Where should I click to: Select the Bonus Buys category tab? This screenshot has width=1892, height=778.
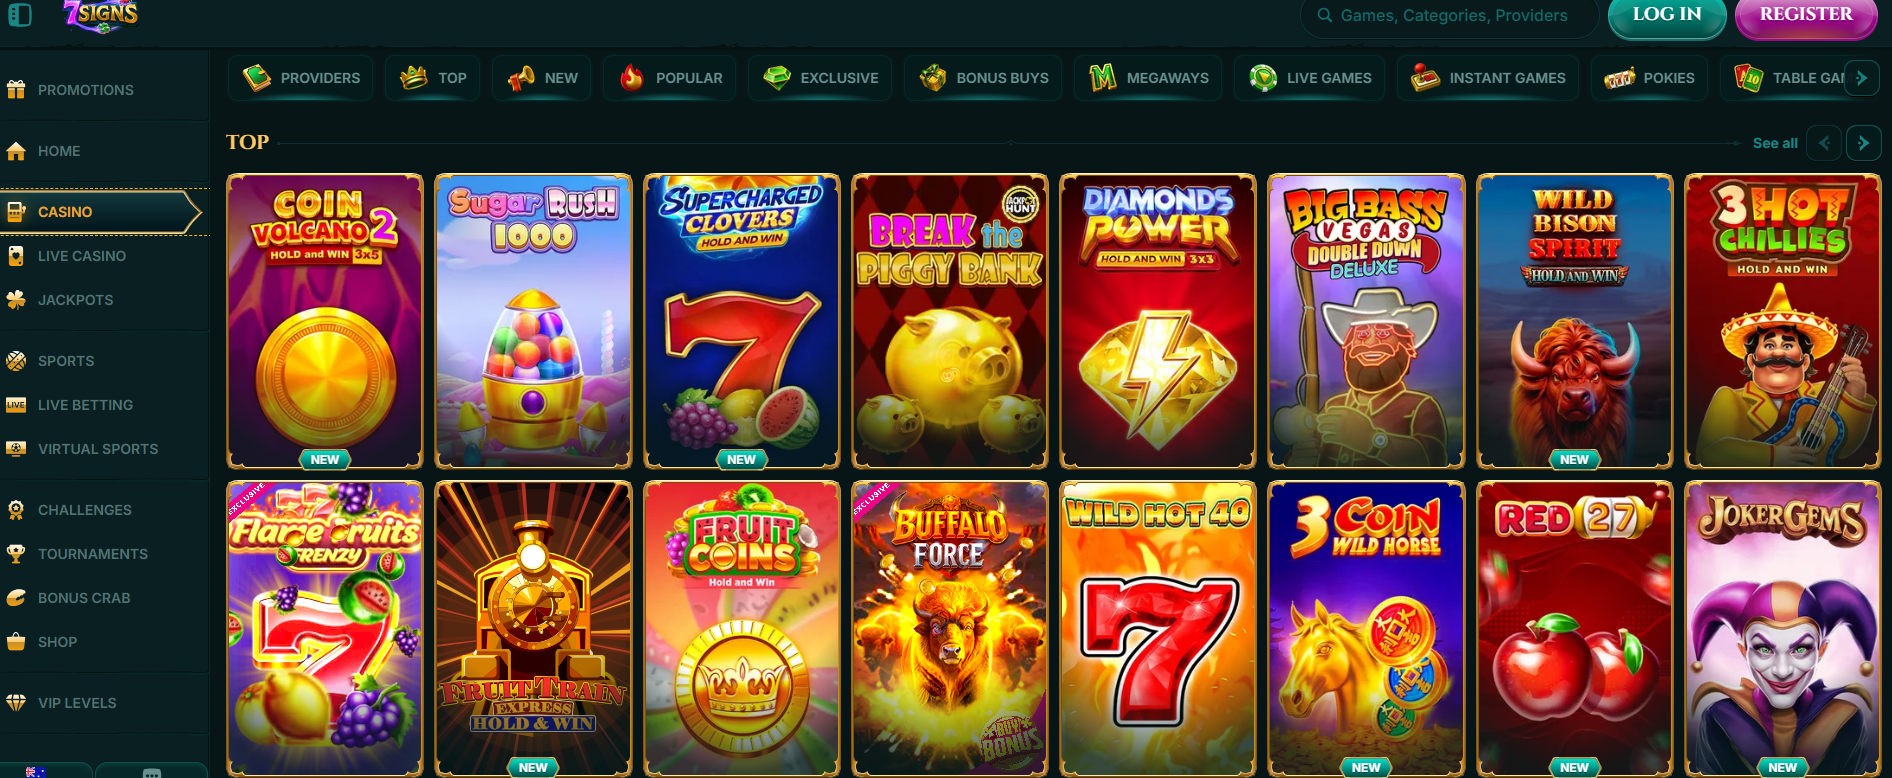984,78
